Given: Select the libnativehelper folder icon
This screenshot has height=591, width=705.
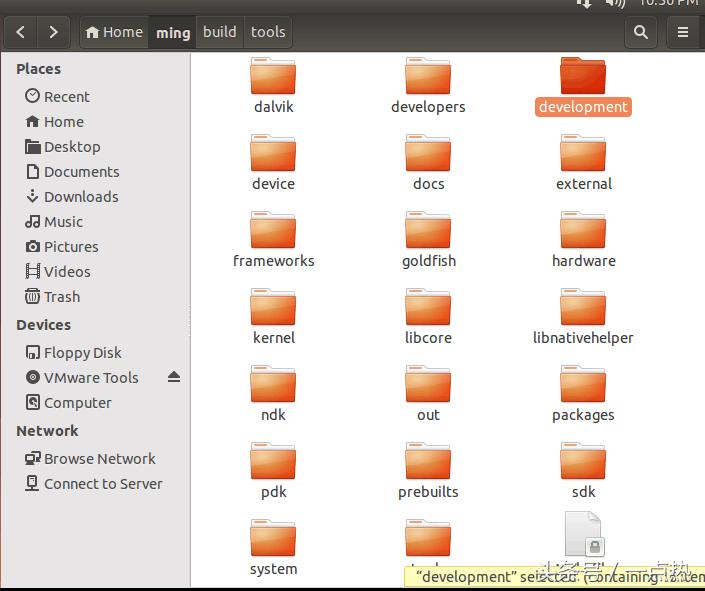Looking at the screenshot, I should (583, 306).
